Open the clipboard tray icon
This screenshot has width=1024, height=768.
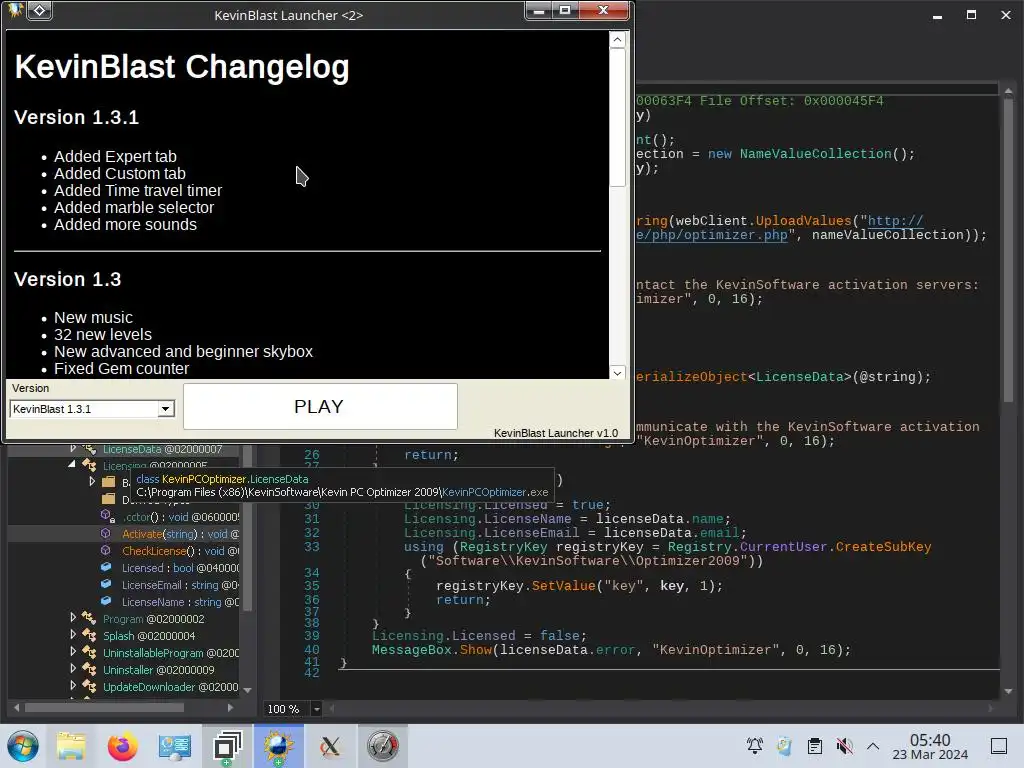tap(814, 745)
